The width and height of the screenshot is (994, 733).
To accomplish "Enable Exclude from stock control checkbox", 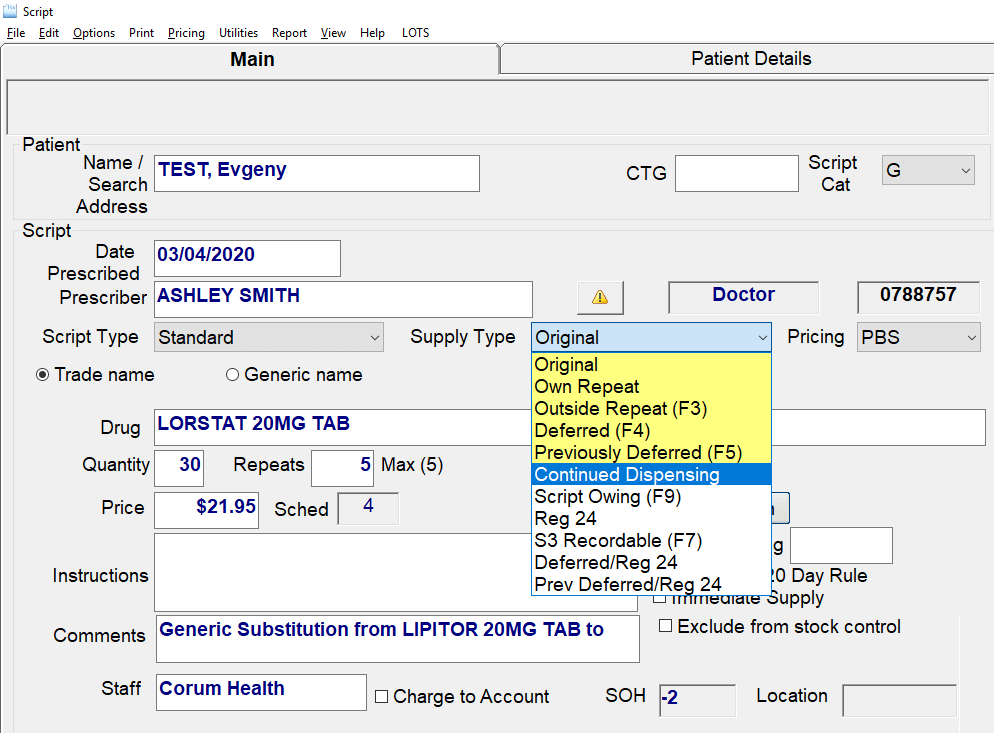I will point(665,626).
